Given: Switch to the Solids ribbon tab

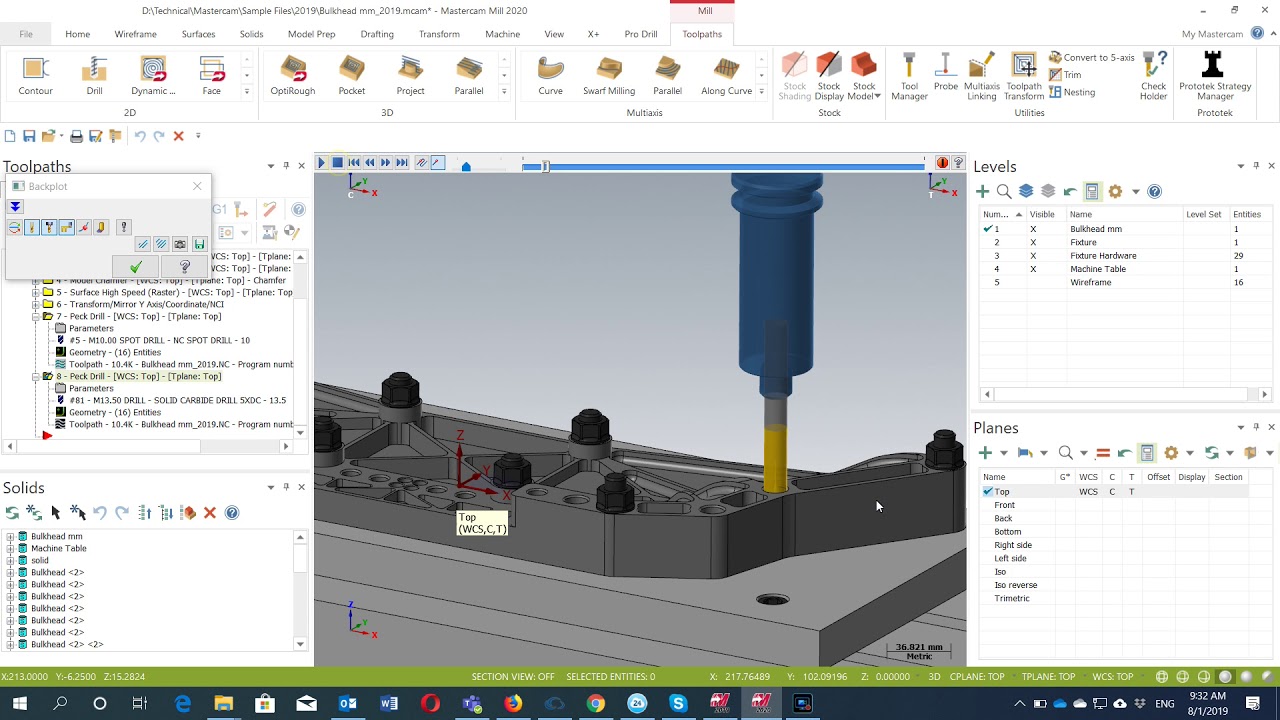Looking at the screenshot, I should click(x=251, y=34).
